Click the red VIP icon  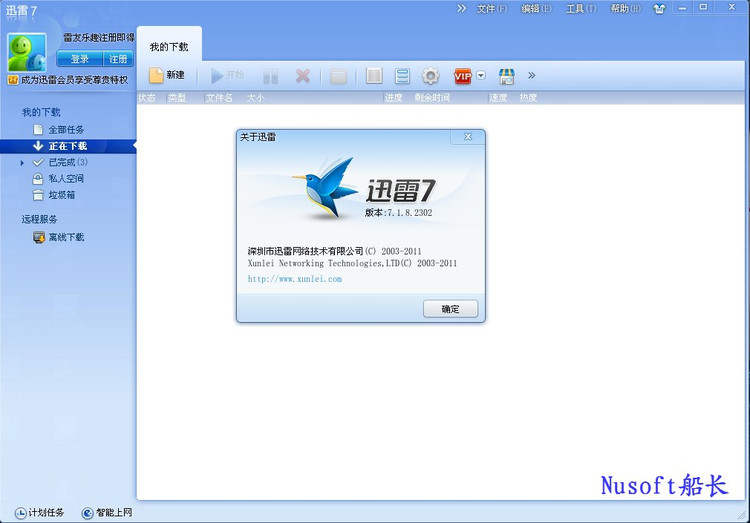pos(463,76)
